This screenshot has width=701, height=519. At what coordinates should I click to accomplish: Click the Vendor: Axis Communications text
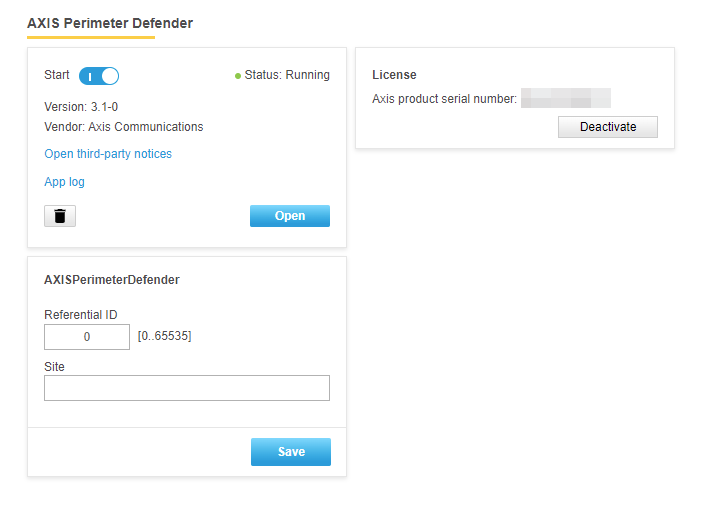coord(124,127)
